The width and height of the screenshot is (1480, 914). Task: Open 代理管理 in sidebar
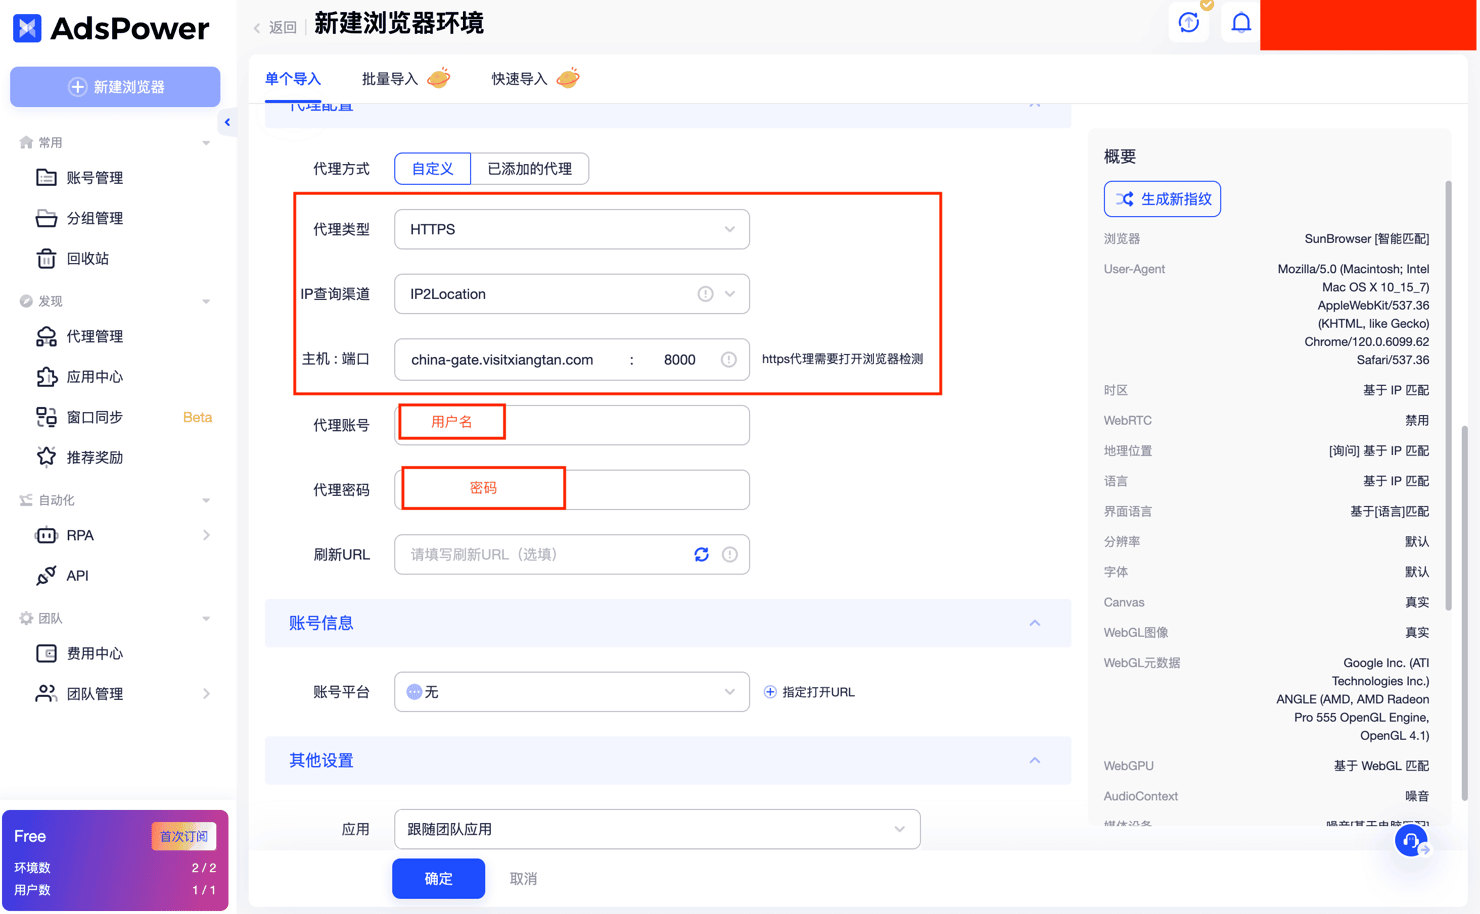tap(94, 336)
